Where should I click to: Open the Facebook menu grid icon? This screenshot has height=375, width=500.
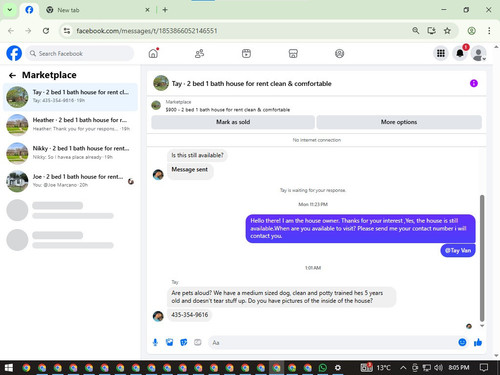coord(441,53)
